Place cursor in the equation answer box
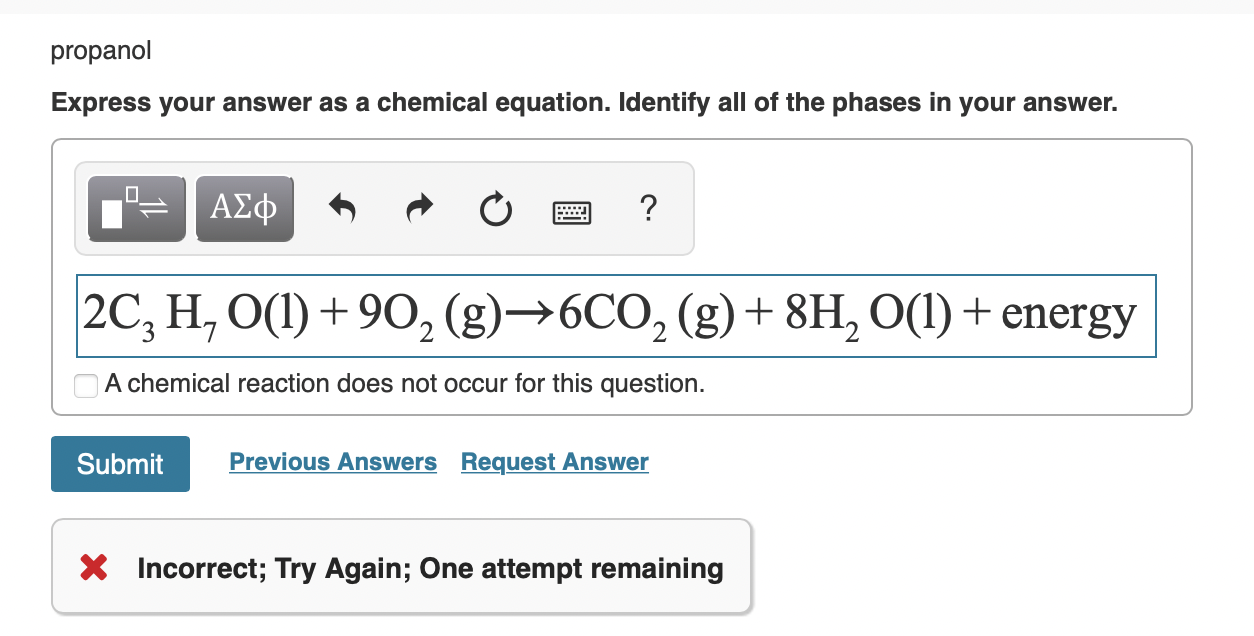 coord(615,315)
